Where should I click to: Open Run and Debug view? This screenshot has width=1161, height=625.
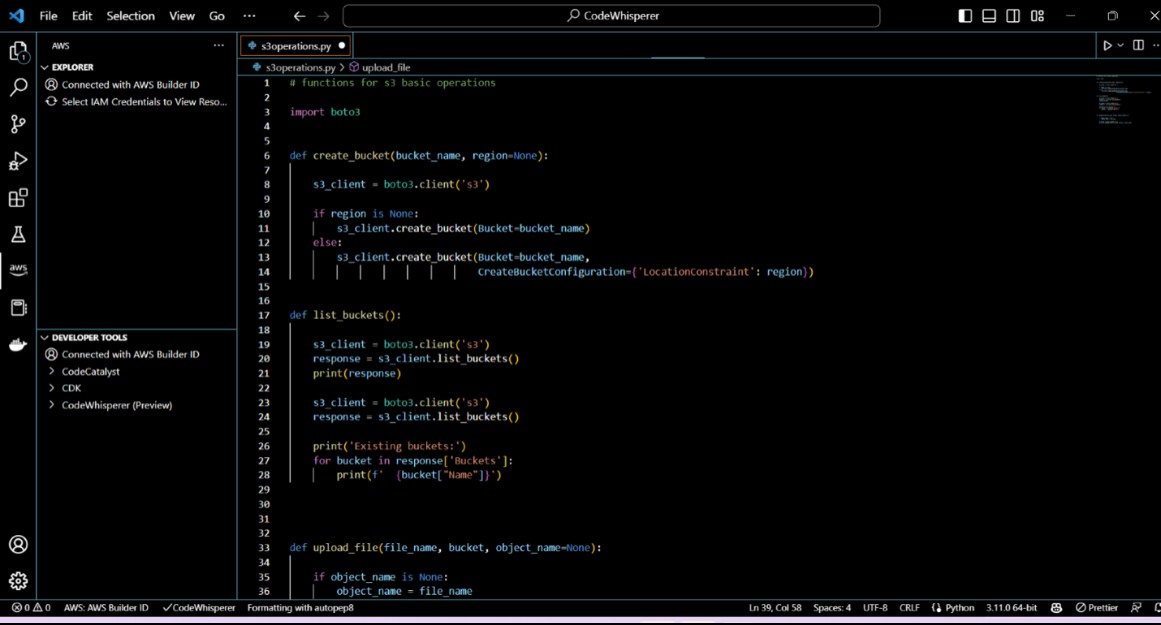pyautogui.click(x=18, y=161)
